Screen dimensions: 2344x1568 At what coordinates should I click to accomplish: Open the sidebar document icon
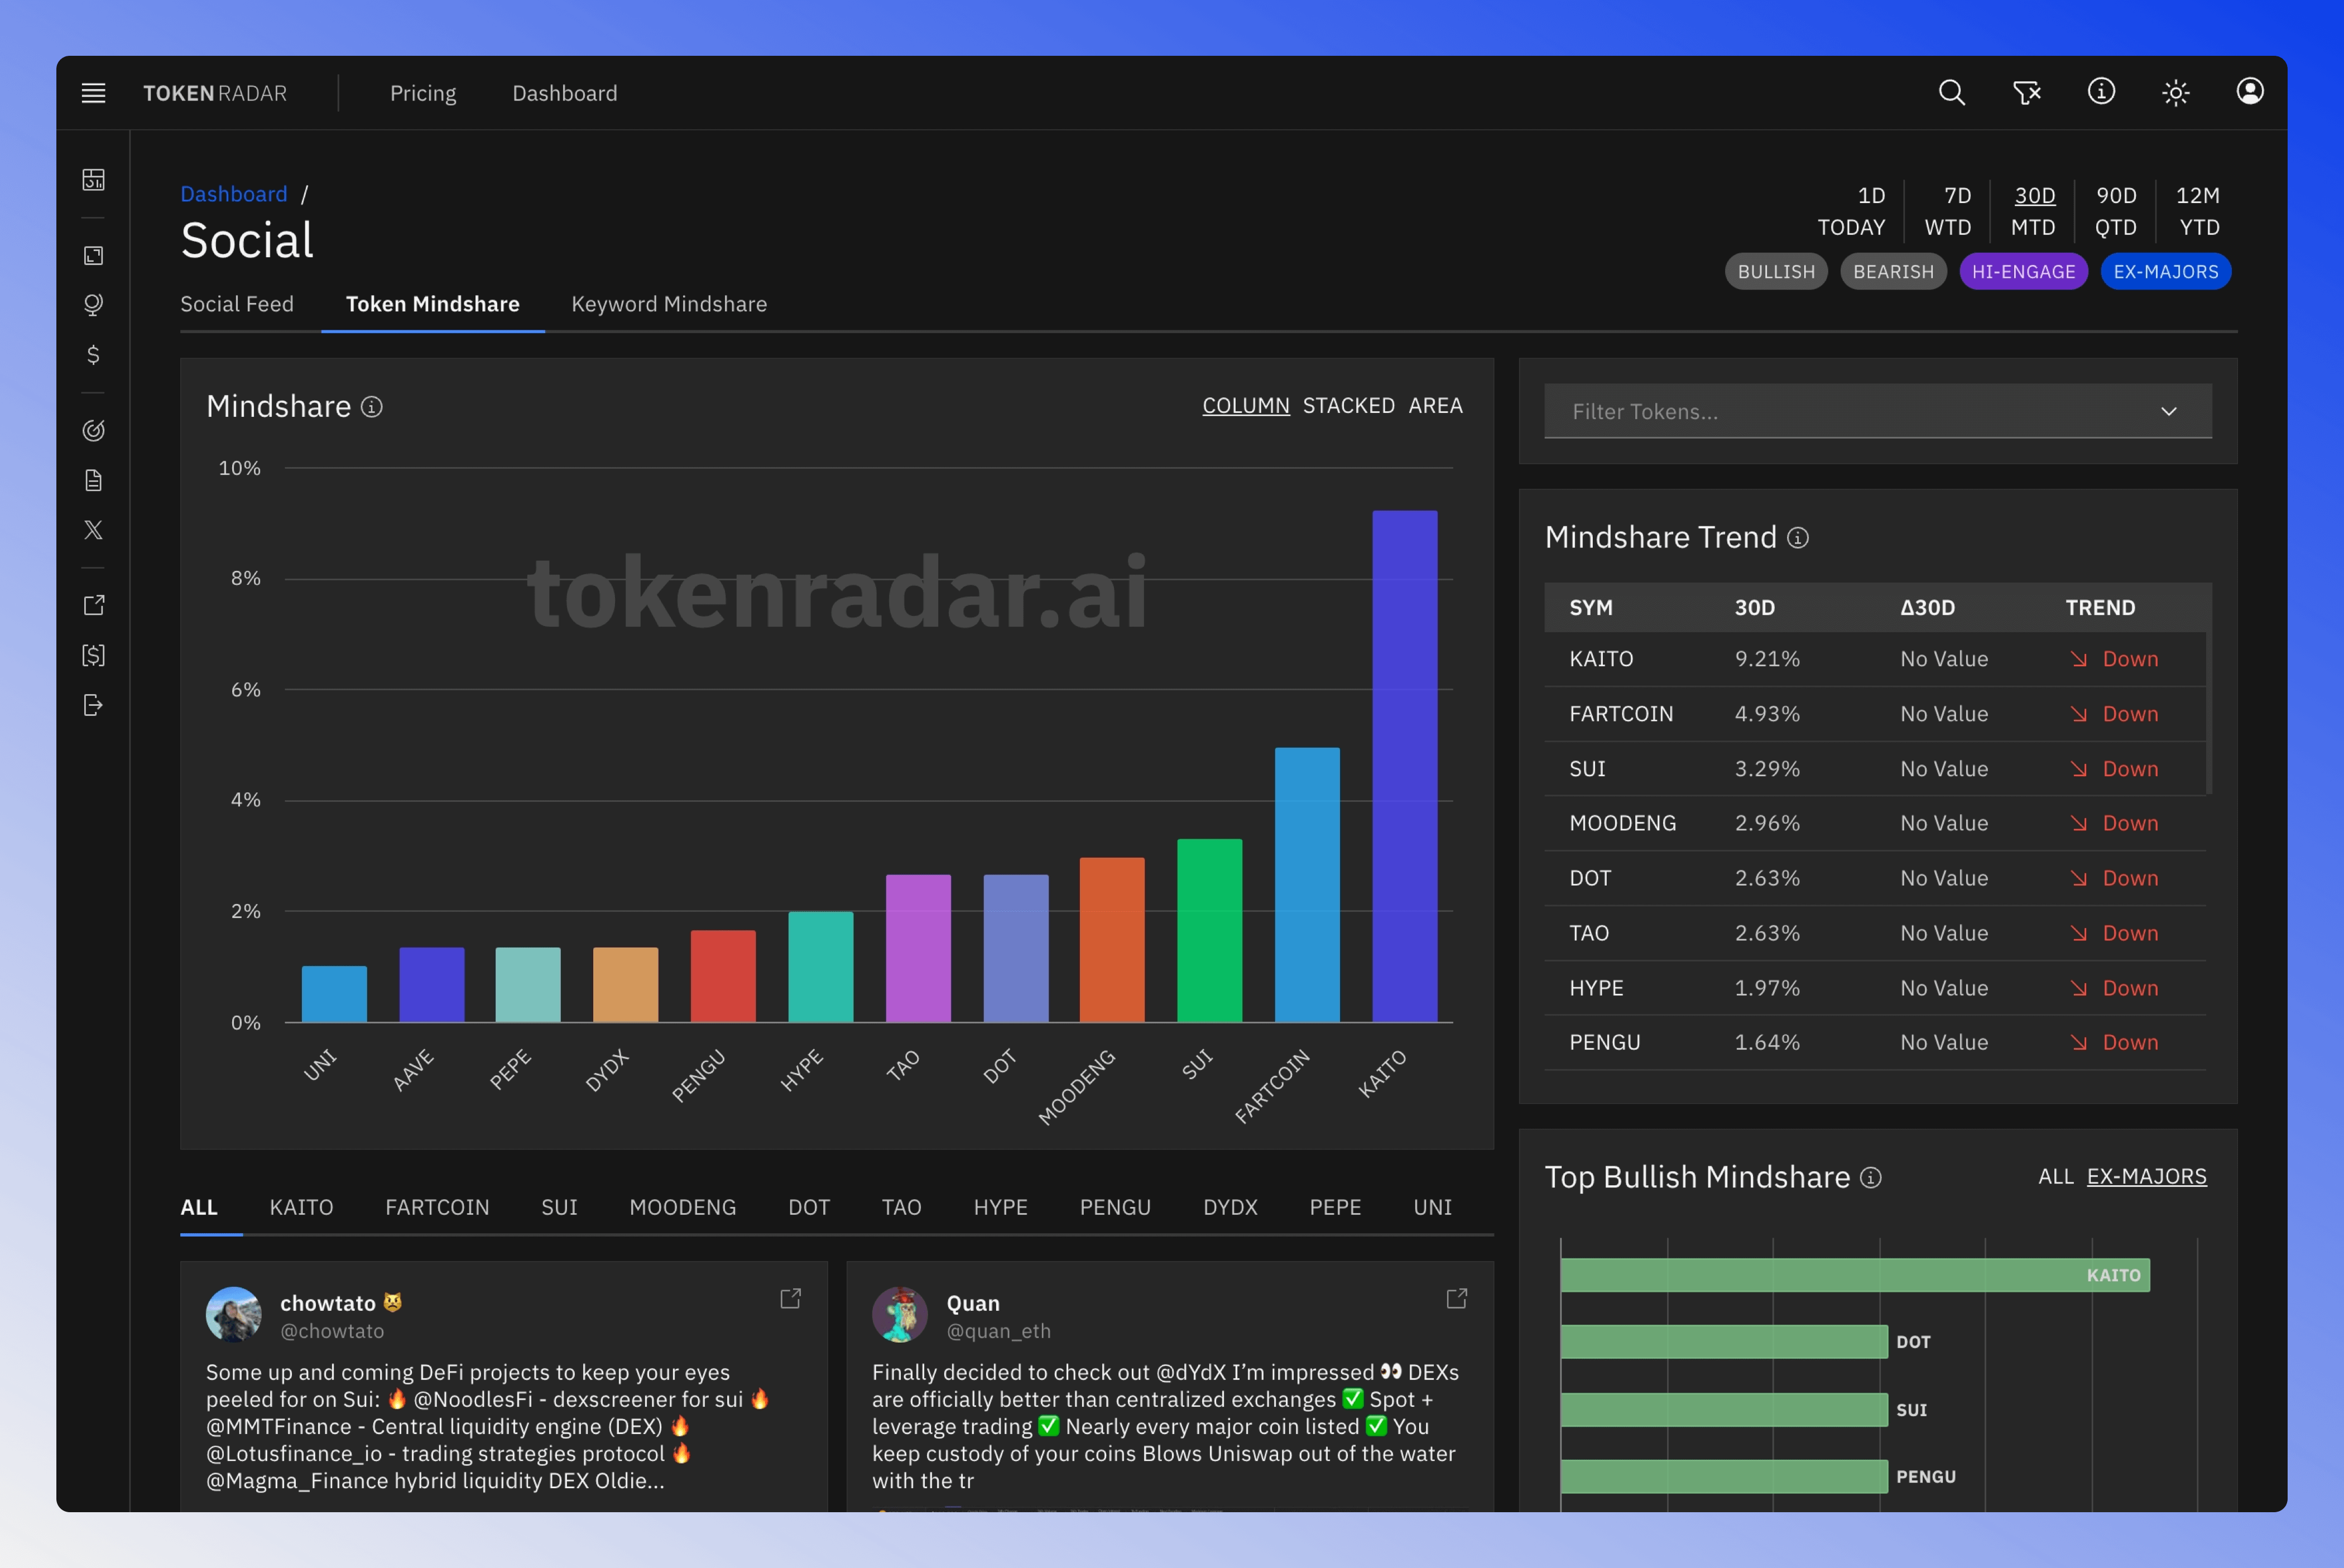click(93, 480)
